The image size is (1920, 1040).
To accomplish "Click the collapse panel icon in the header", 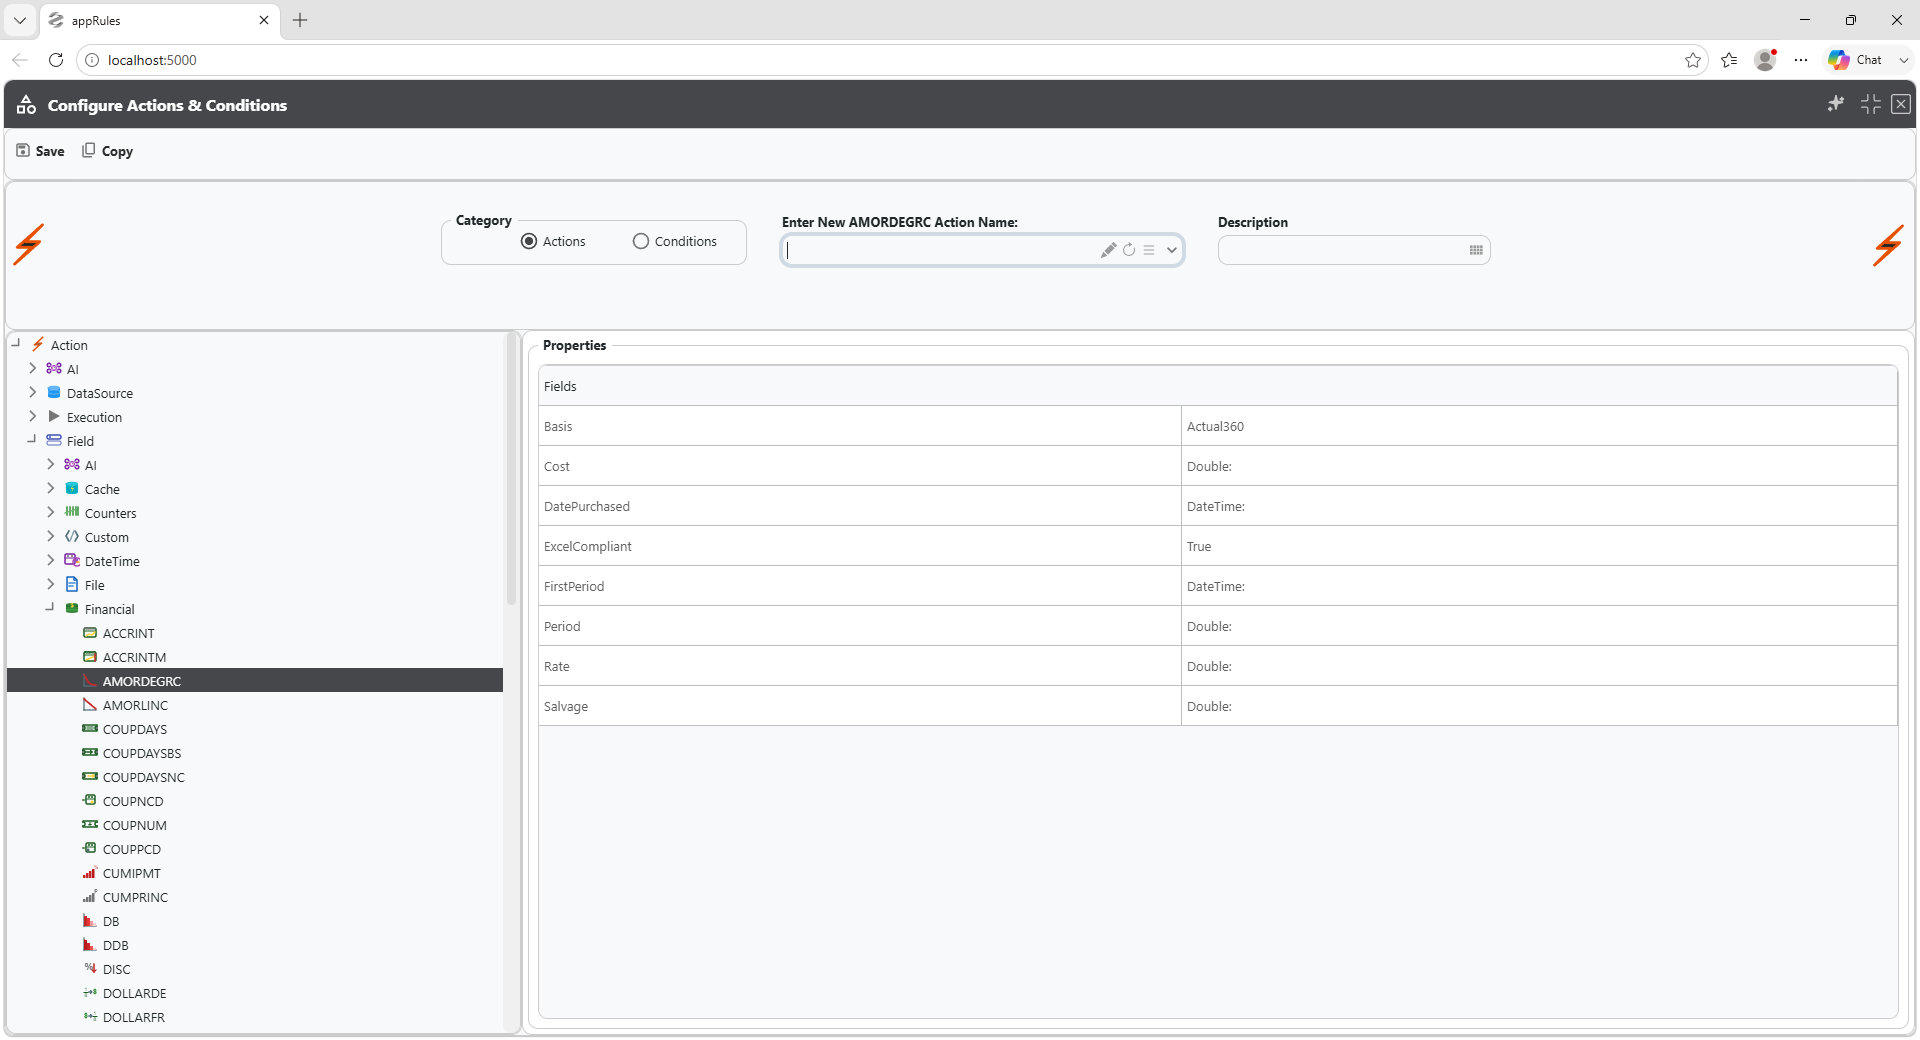I will coord(1871,104).
